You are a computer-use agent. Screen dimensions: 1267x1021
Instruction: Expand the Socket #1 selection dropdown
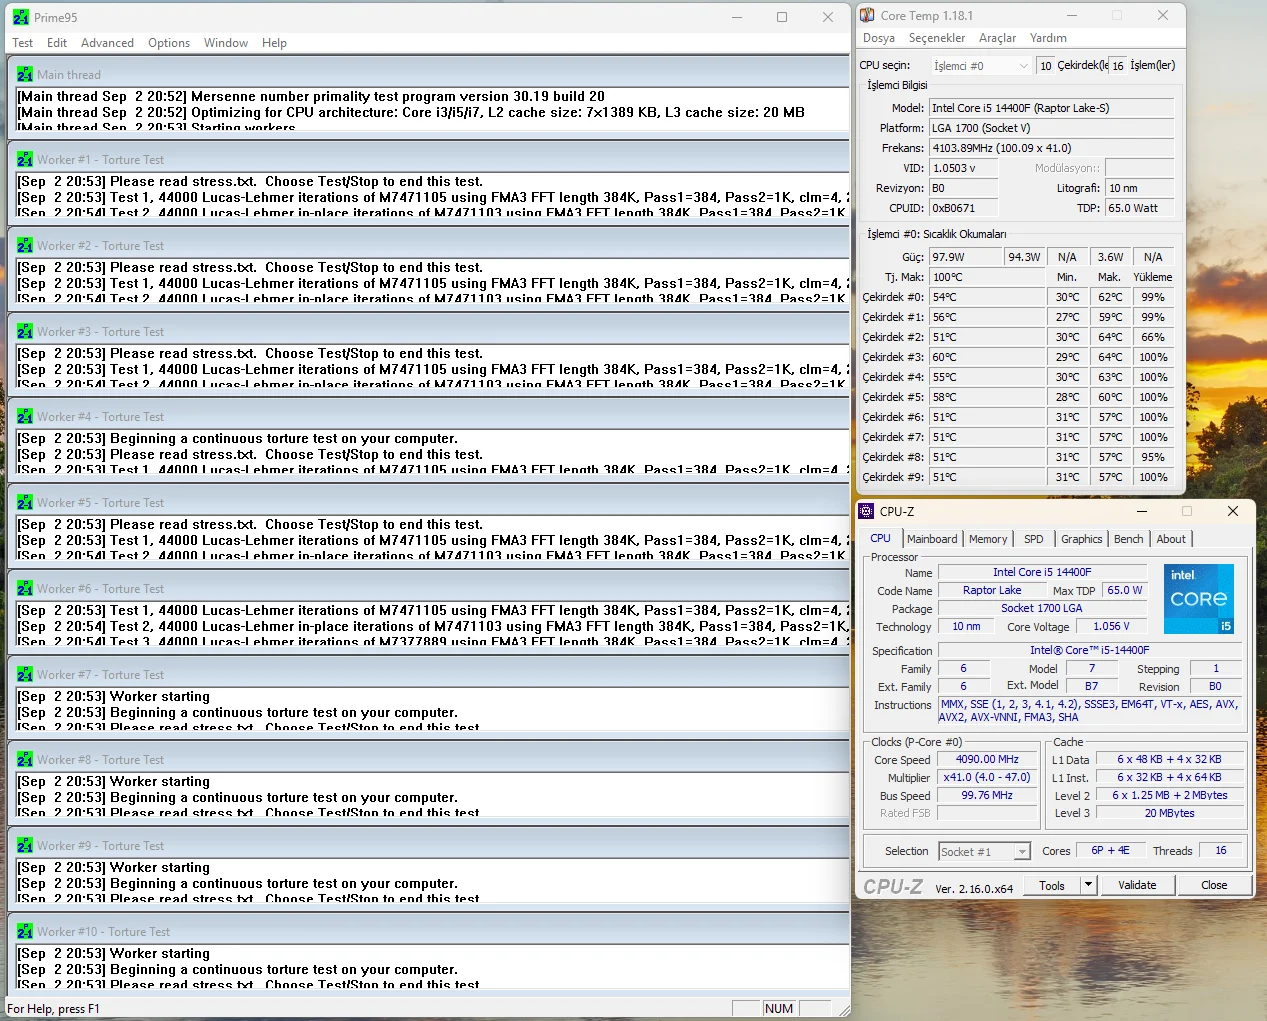(1021, 852)
